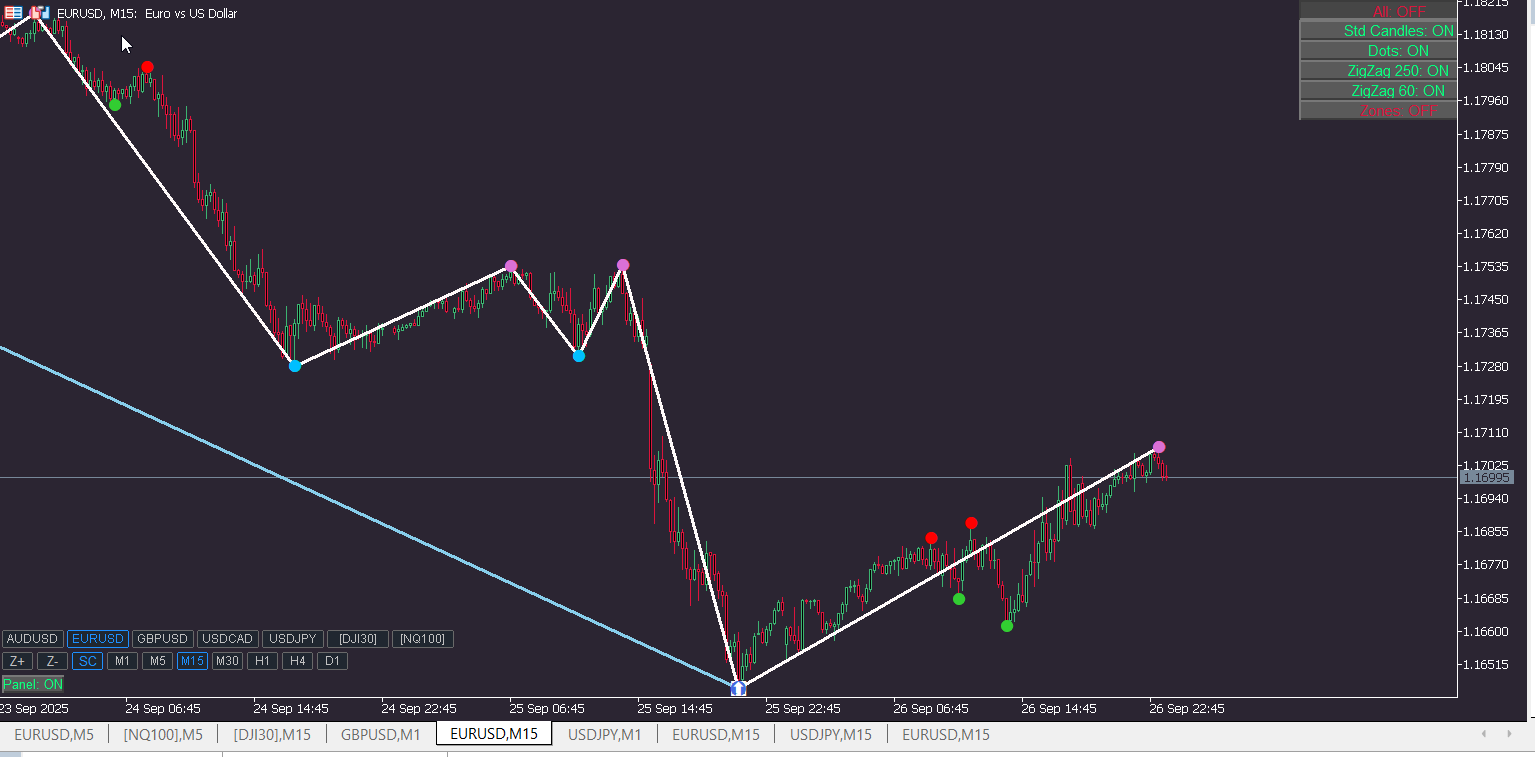This screenshot has height=757, width=1535.
Task: Click the current price label 1.16995
Action: click(x=1486, y=478)
